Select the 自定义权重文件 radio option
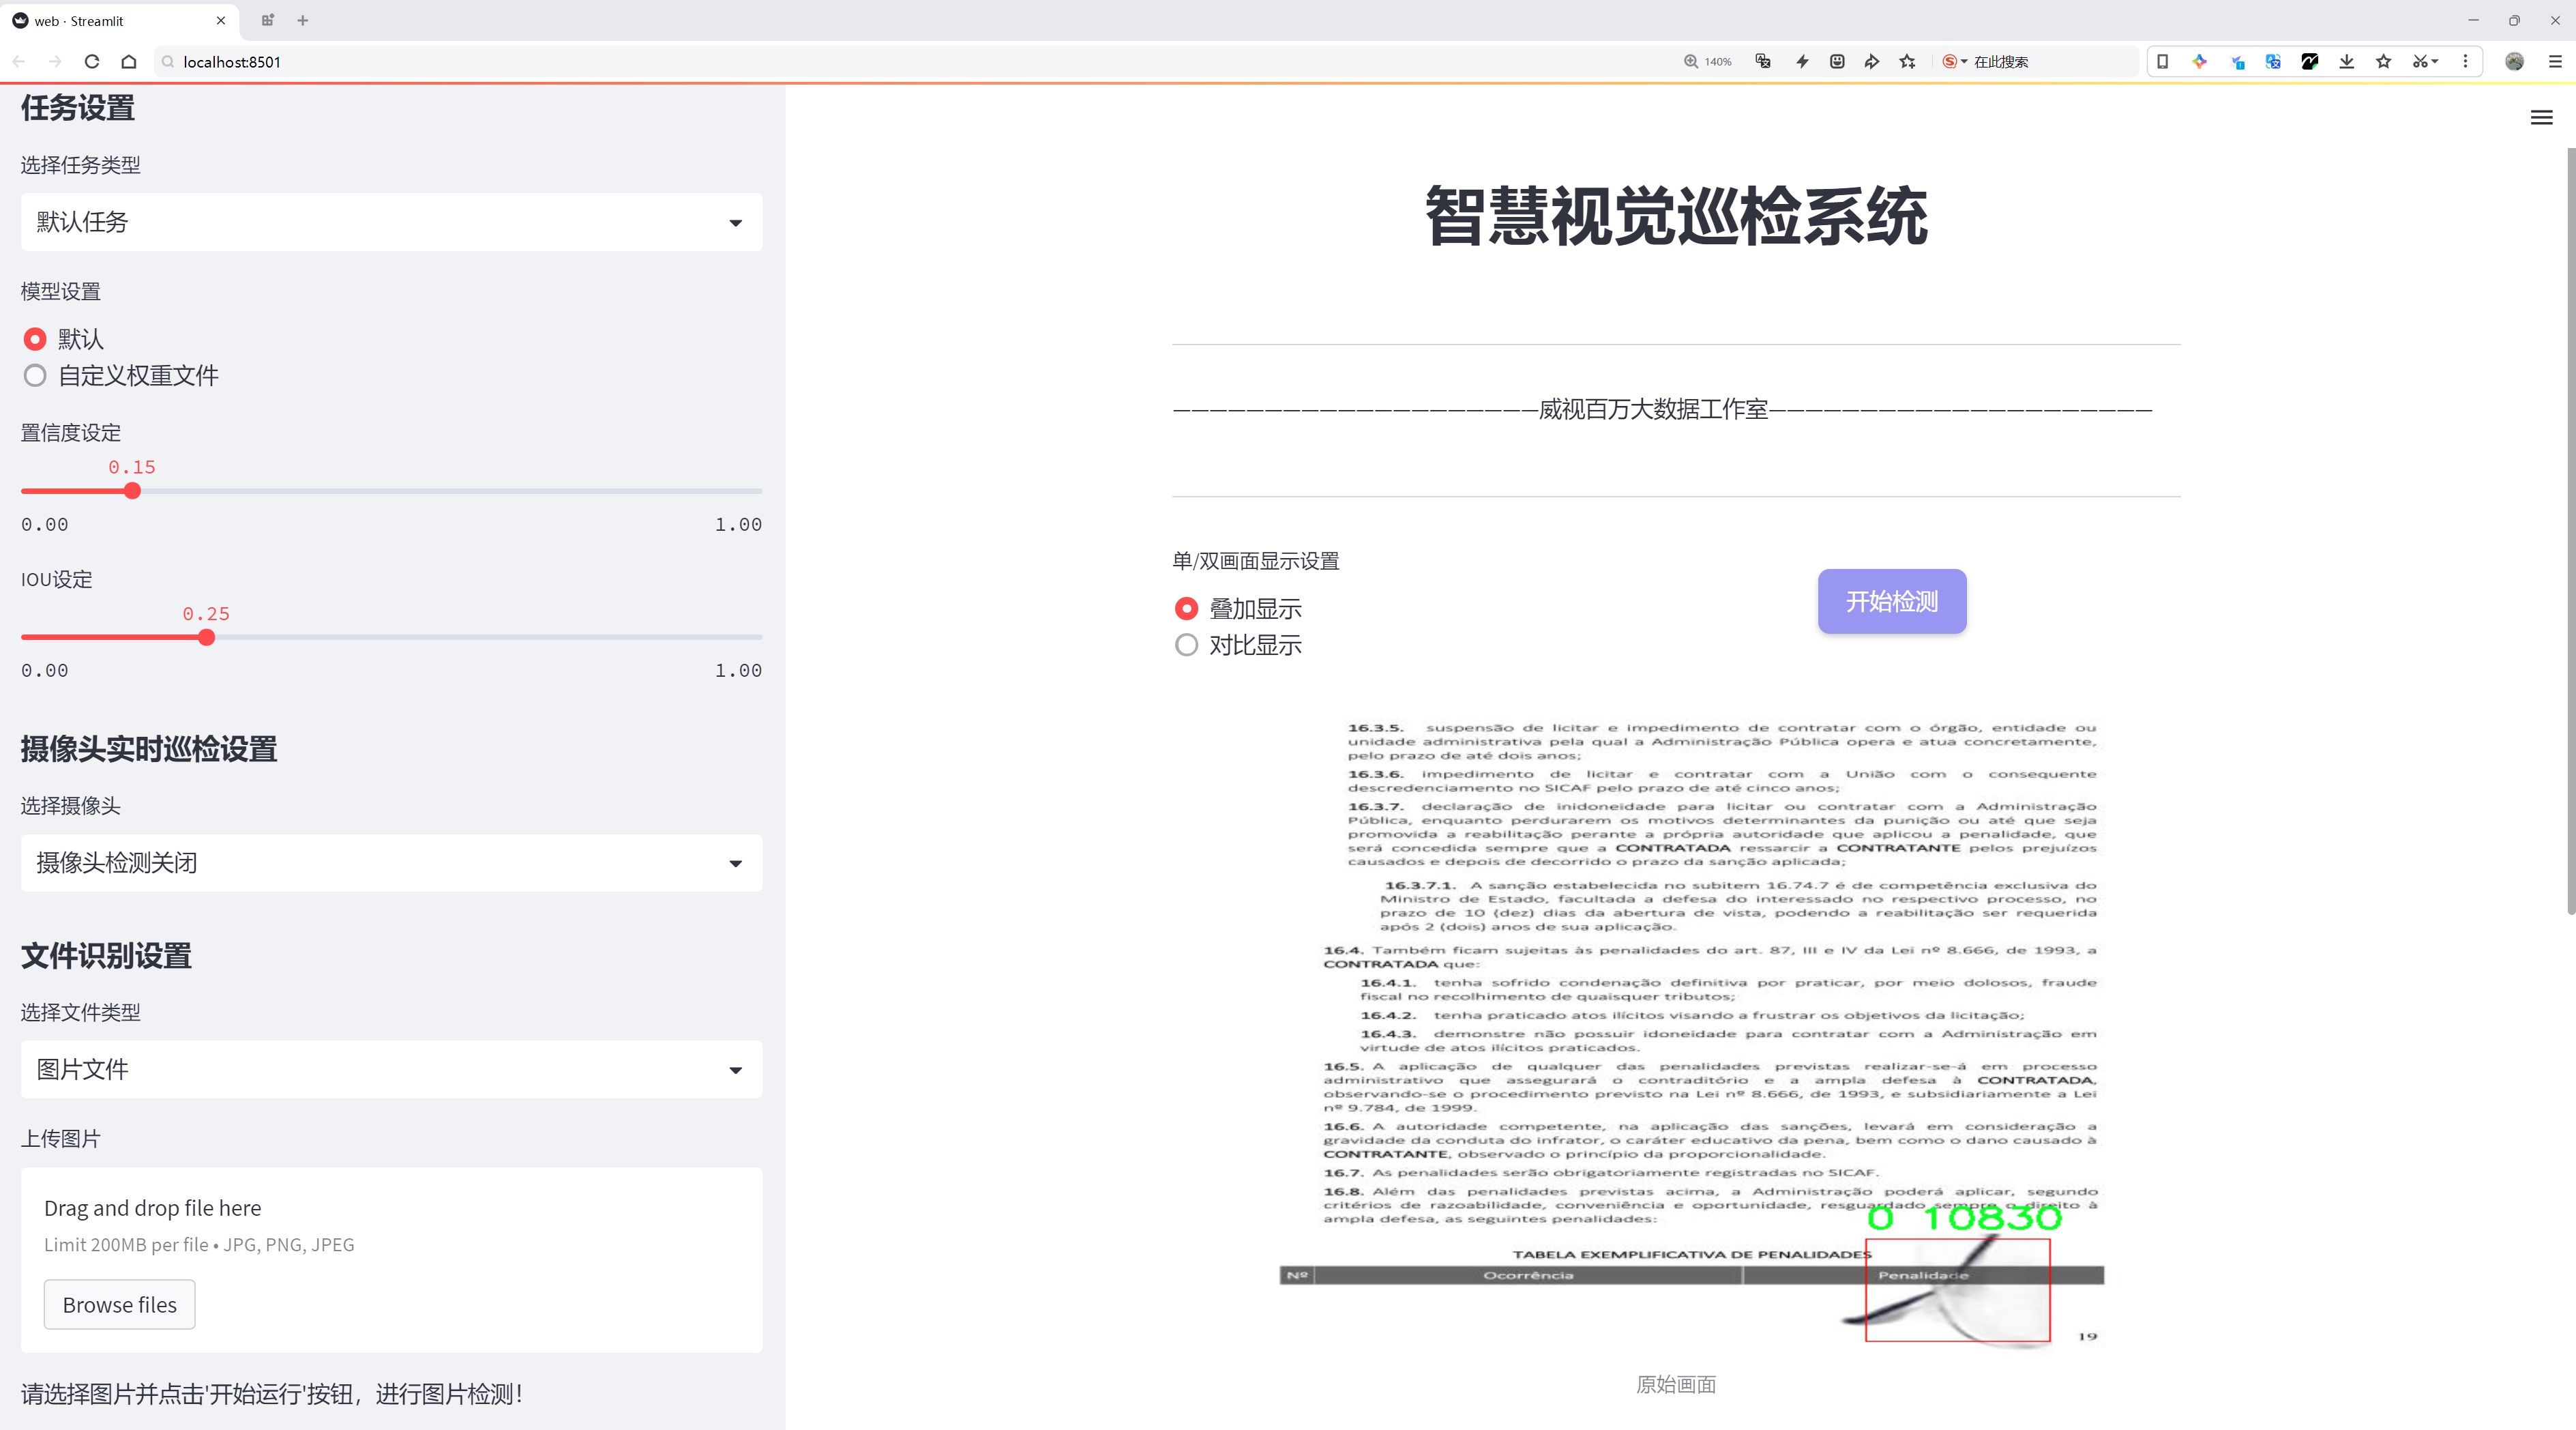The width and height of the screenshot is (2576, 1430). click(35, 376)
